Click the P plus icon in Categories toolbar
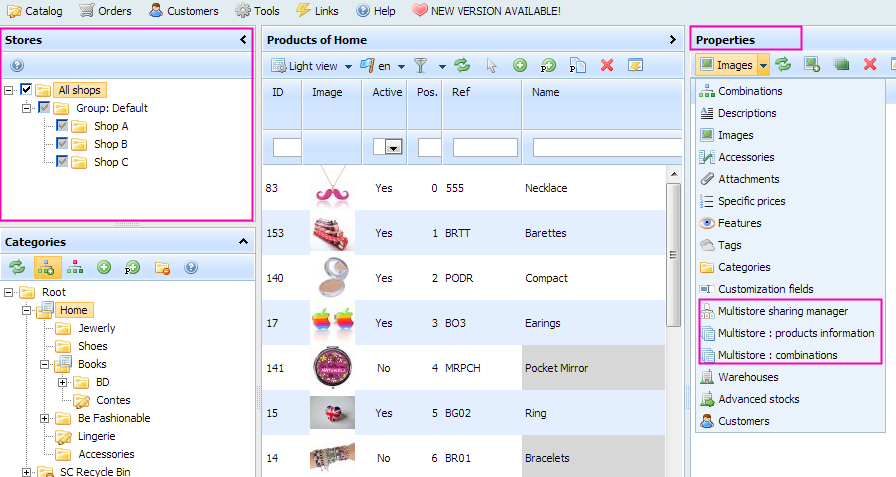The image size is (896, 477). click(x=133, y=267)
